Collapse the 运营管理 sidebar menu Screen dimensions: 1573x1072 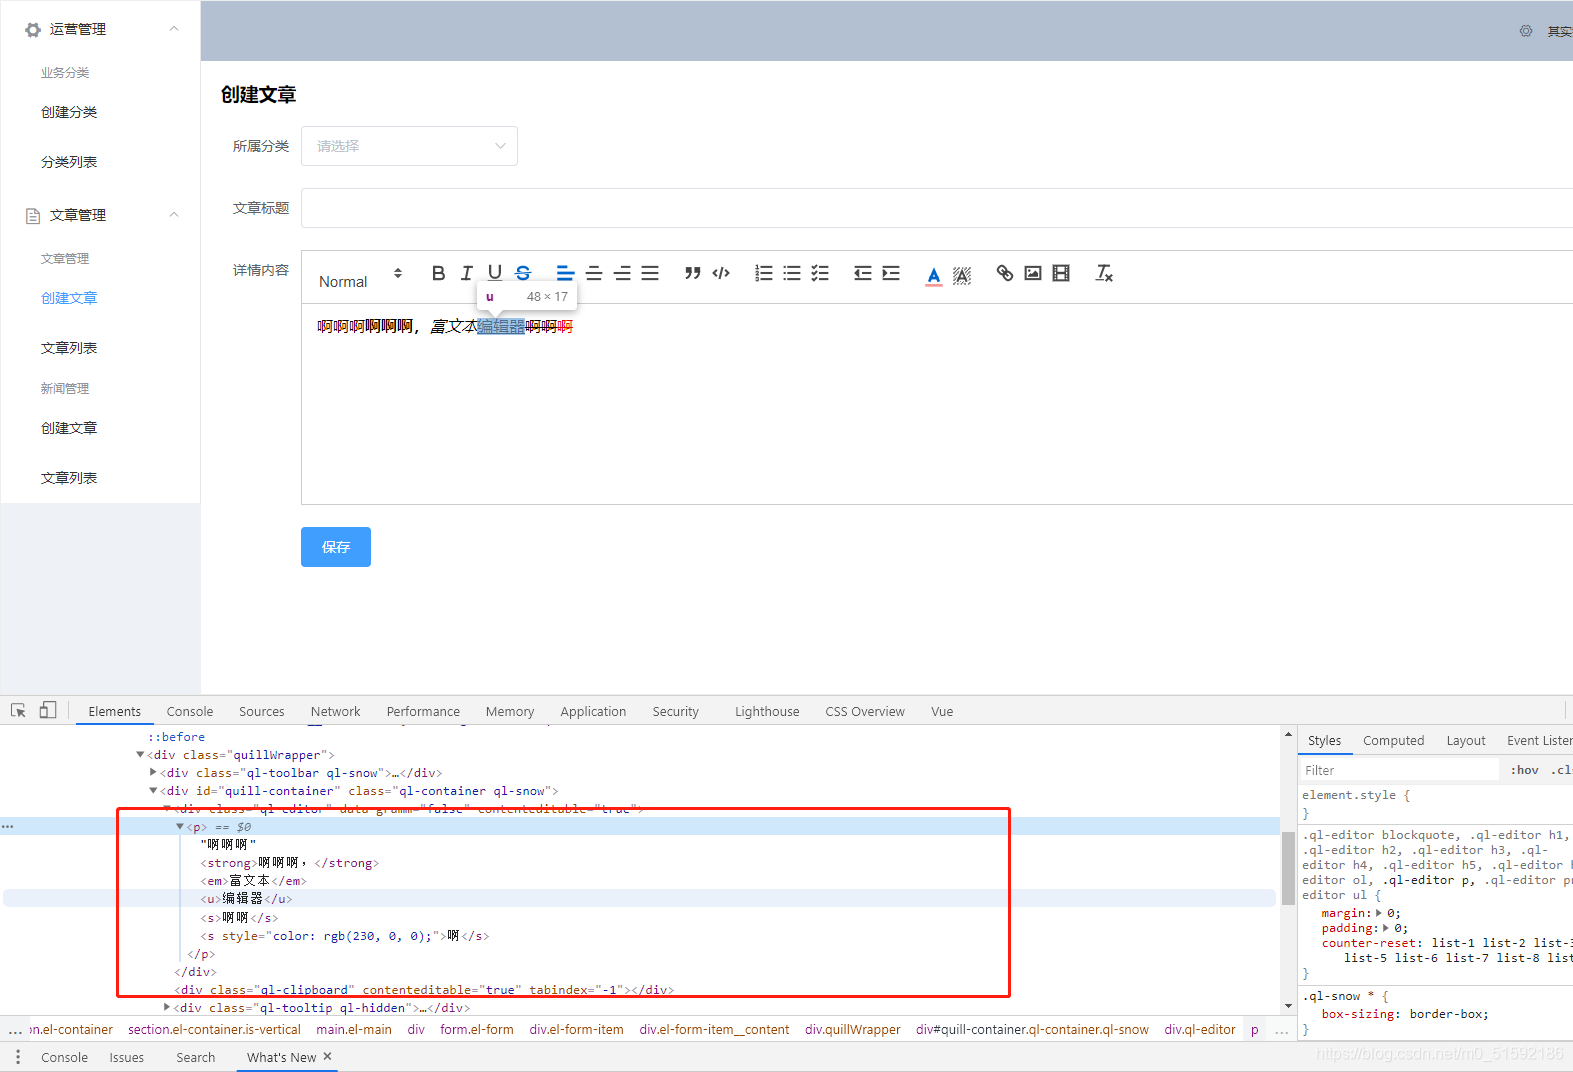[174, 29]
